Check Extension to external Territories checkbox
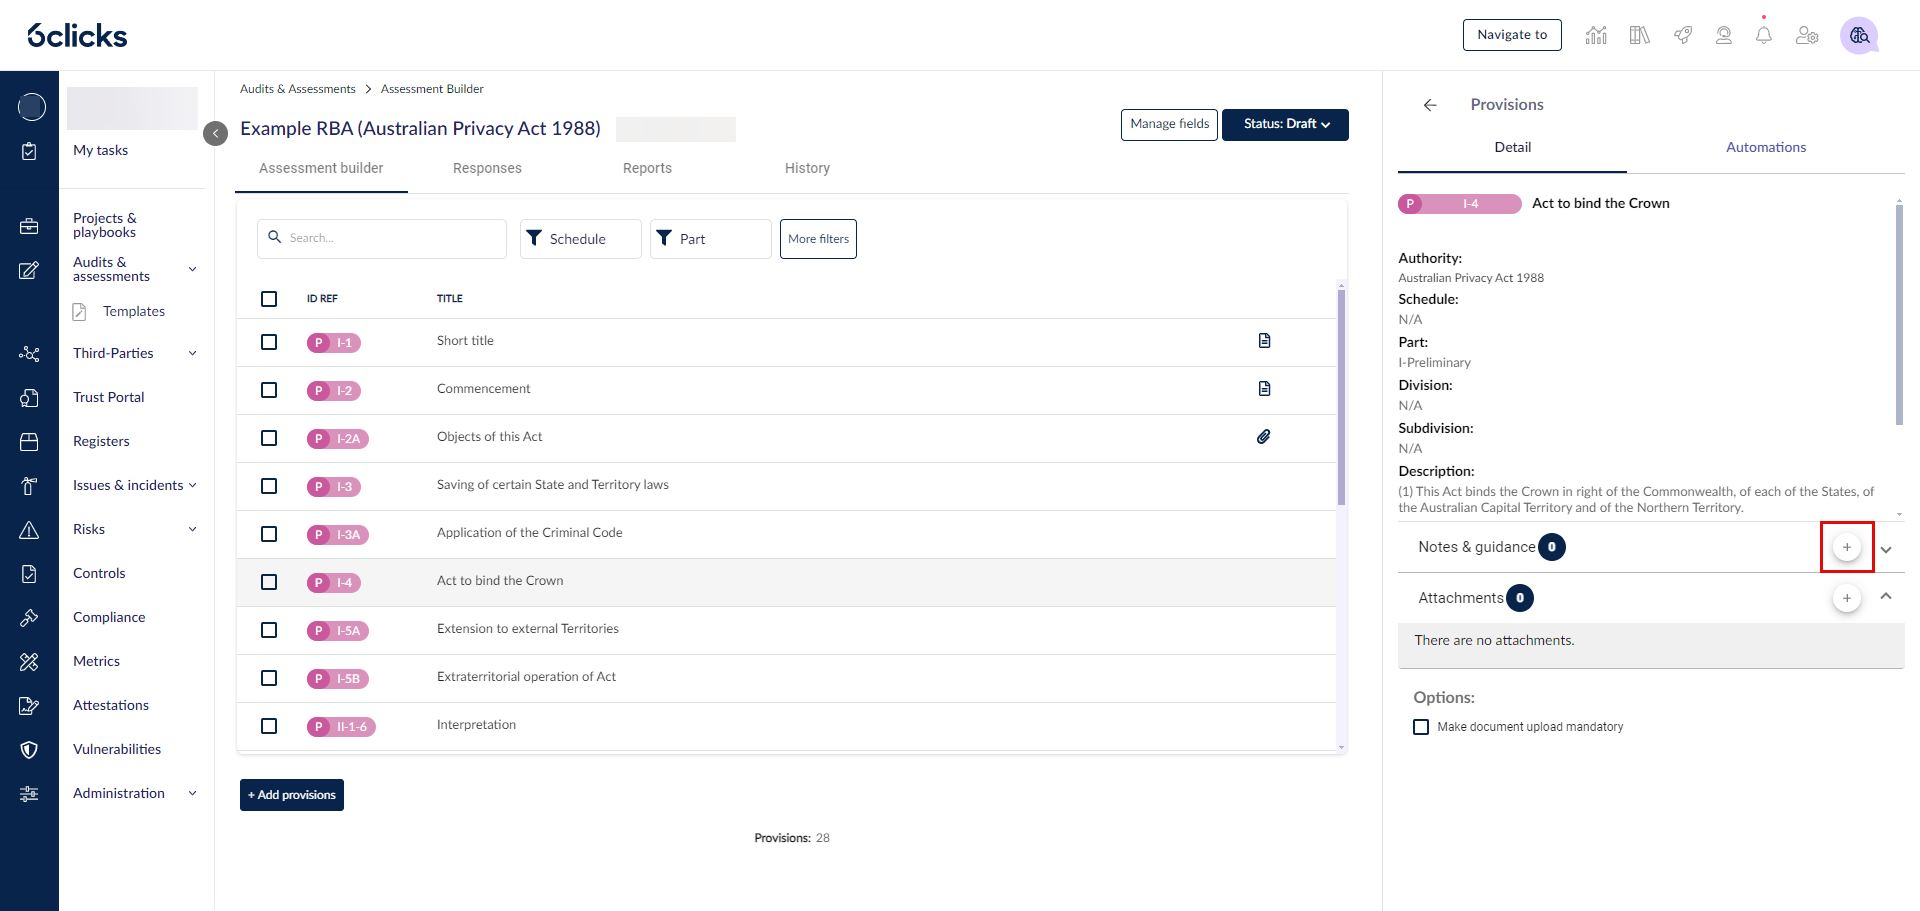This screenshot has height=911, width=1920. pyautogui.click(x=269, y=630)
